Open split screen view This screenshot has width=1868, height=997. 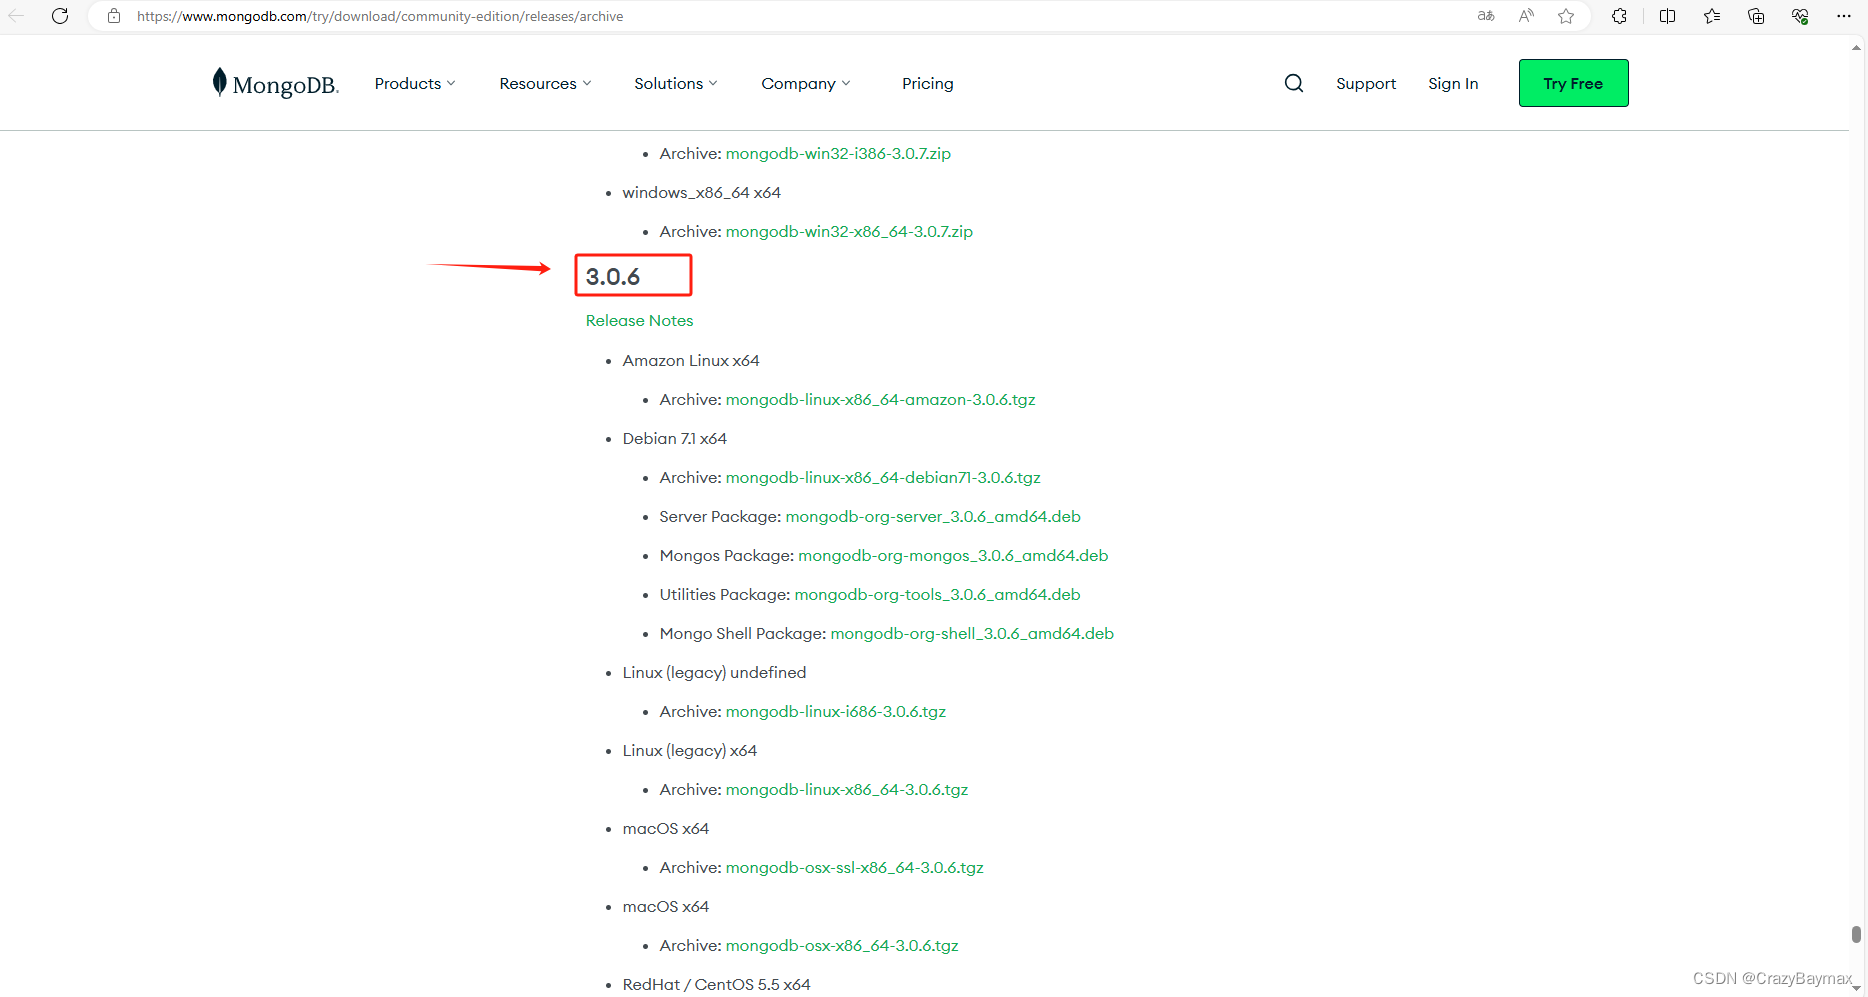pos(1667,16)
